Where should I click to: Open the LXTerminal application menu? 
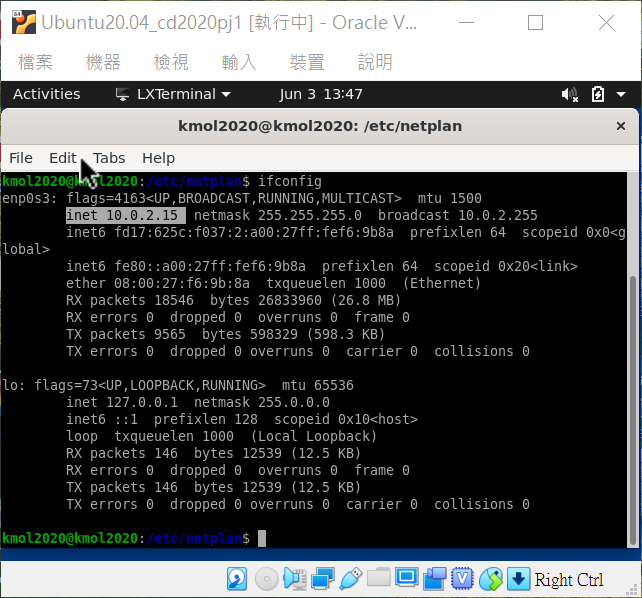173,95
